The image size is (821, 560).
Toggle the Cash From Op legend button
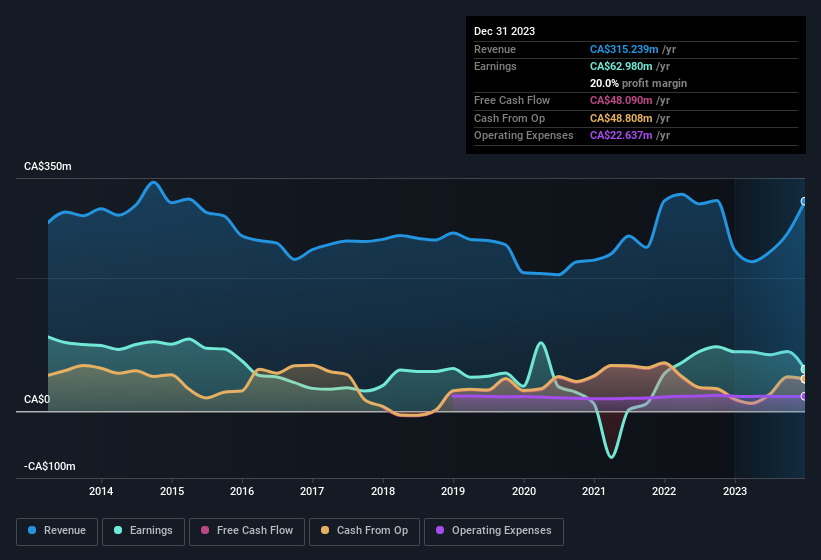coord(364,531)
